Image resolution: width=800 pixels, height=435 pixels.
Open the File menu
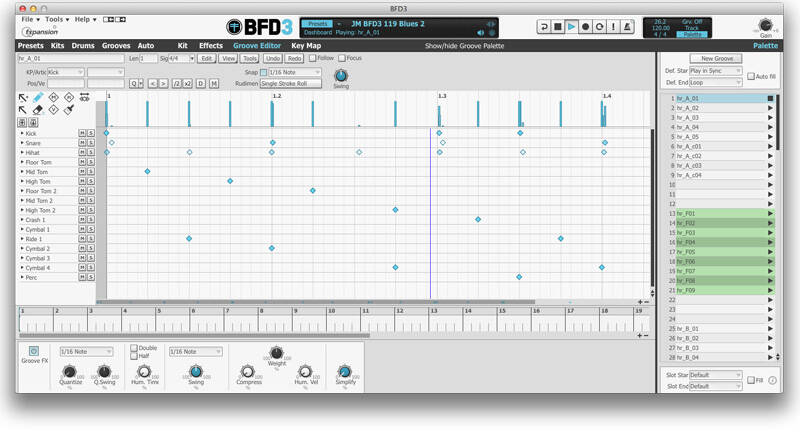pos(31,19)
